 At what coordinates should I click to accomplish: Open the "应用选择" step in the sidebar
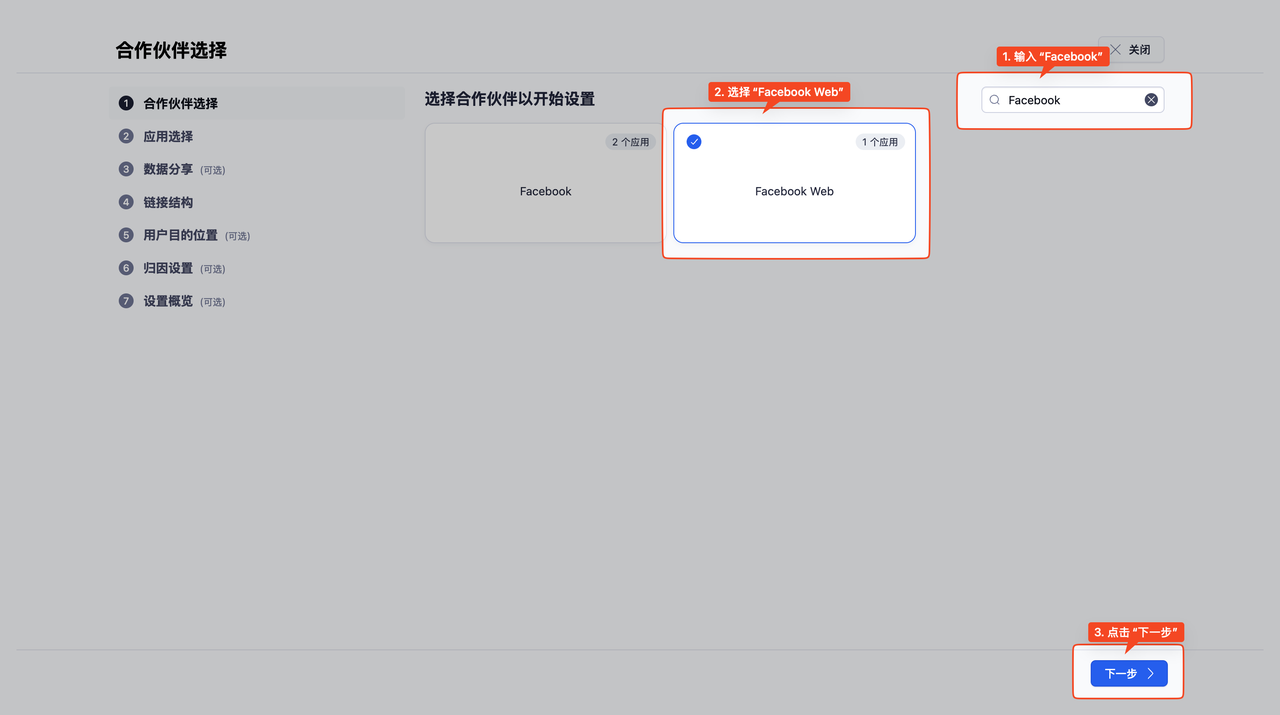pos(167,136)
